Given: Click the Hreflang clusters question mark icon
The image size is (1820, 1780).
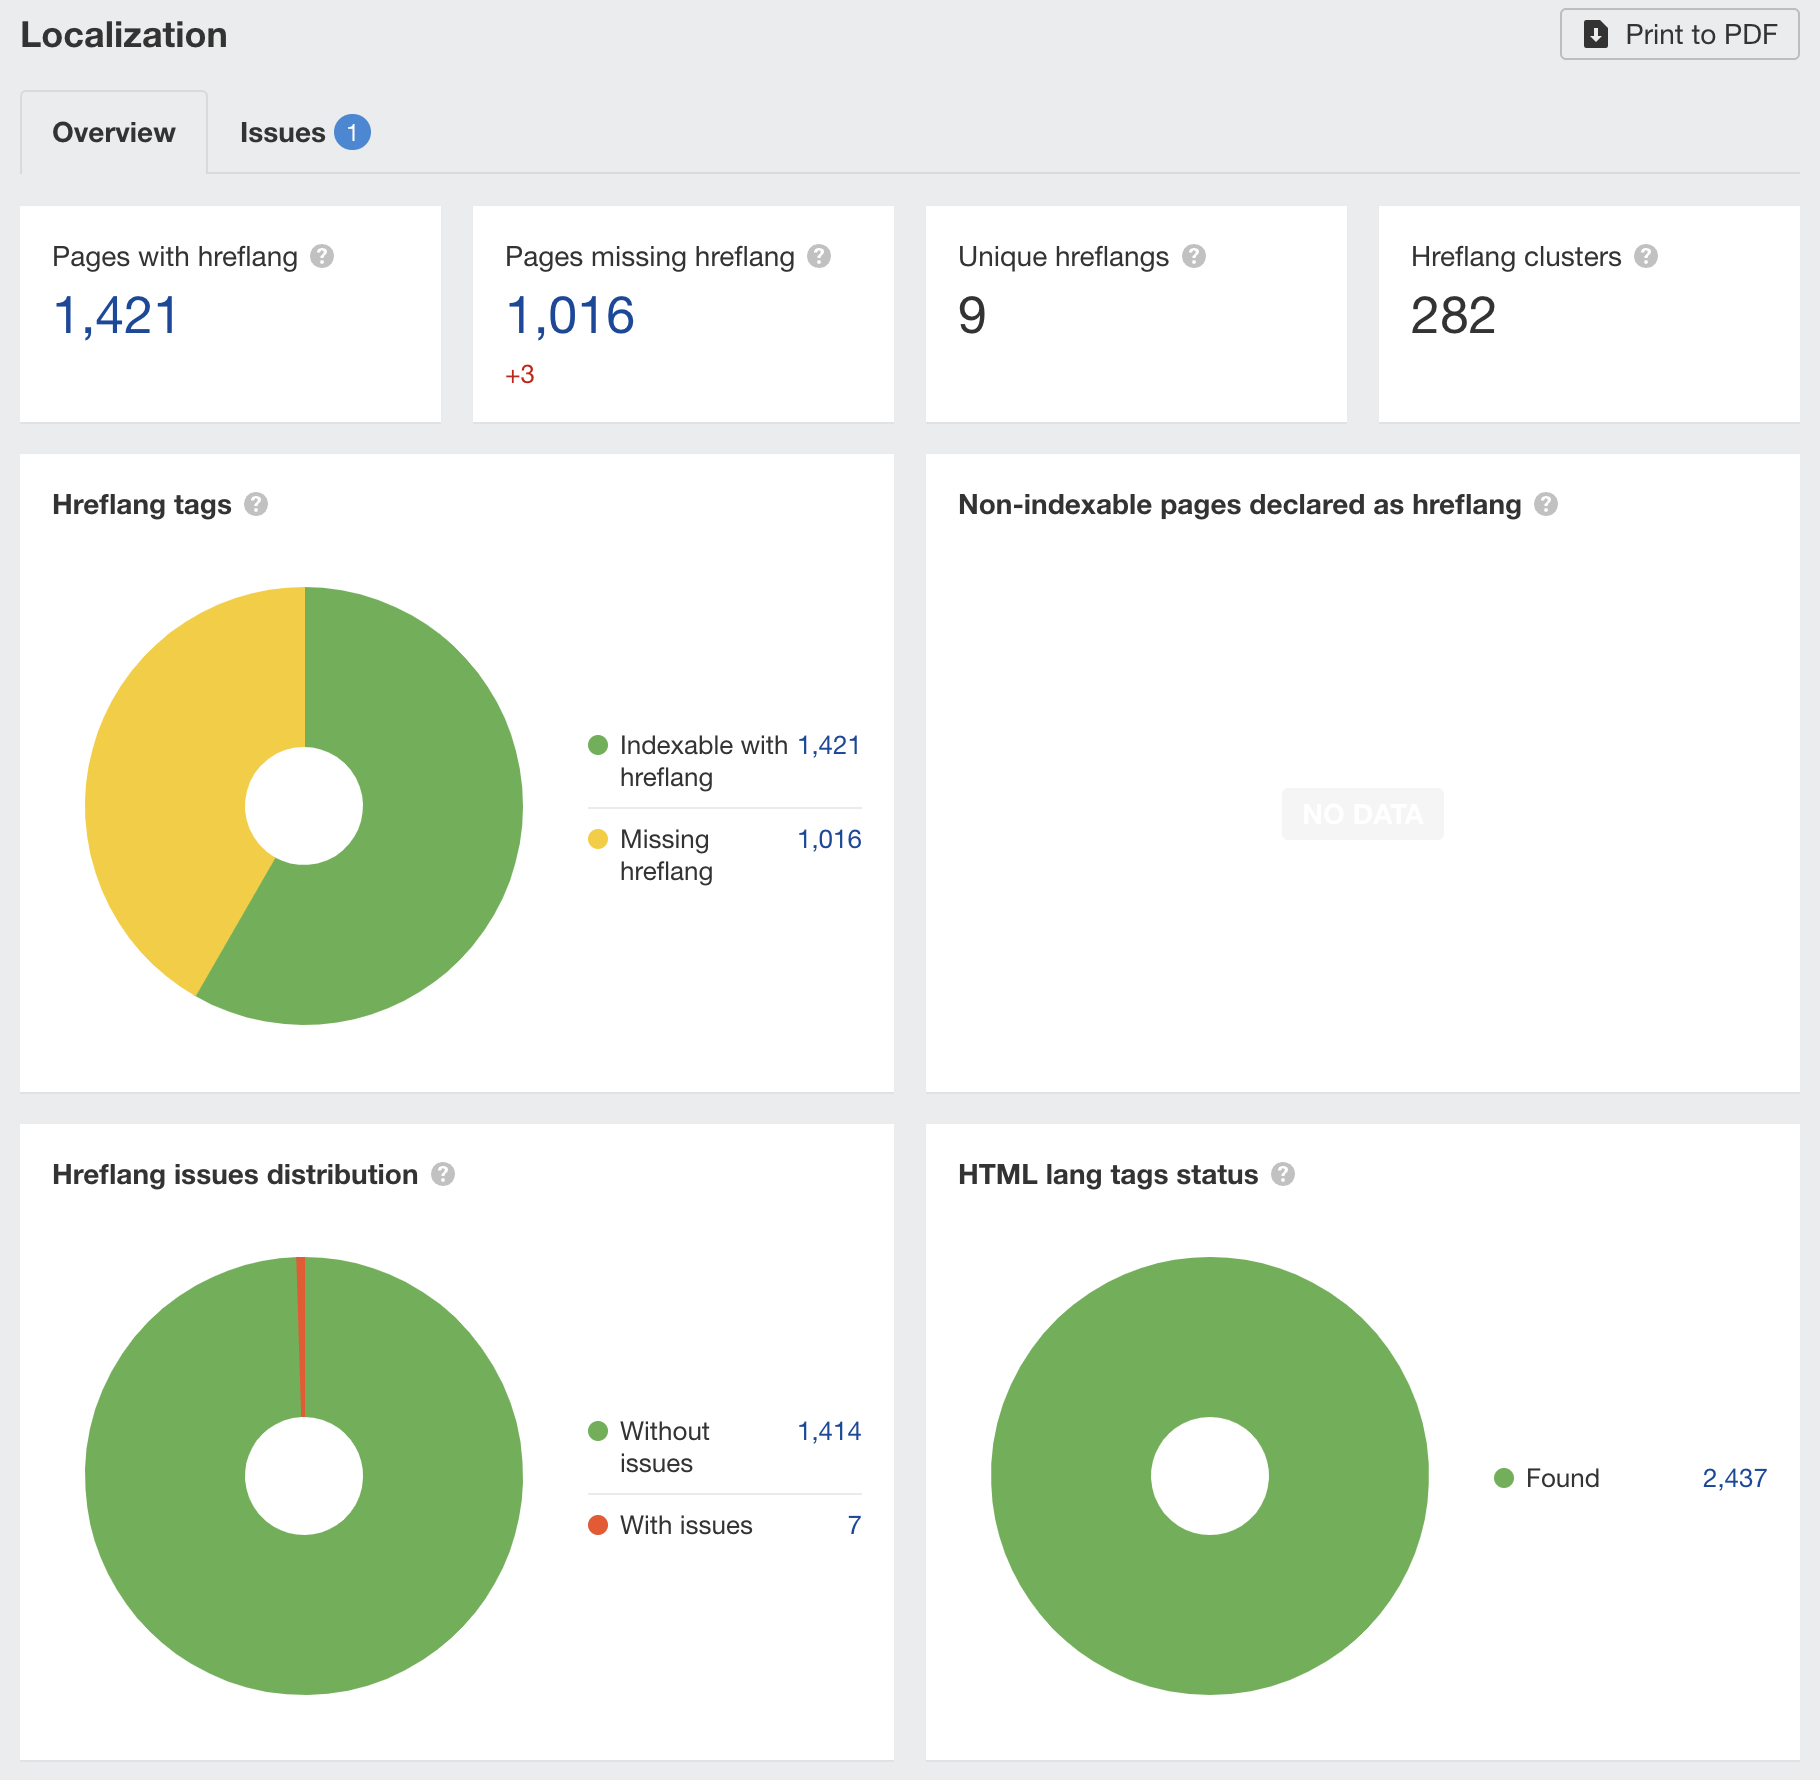Looking at the screenshot, I should (x=1646, y=257).
